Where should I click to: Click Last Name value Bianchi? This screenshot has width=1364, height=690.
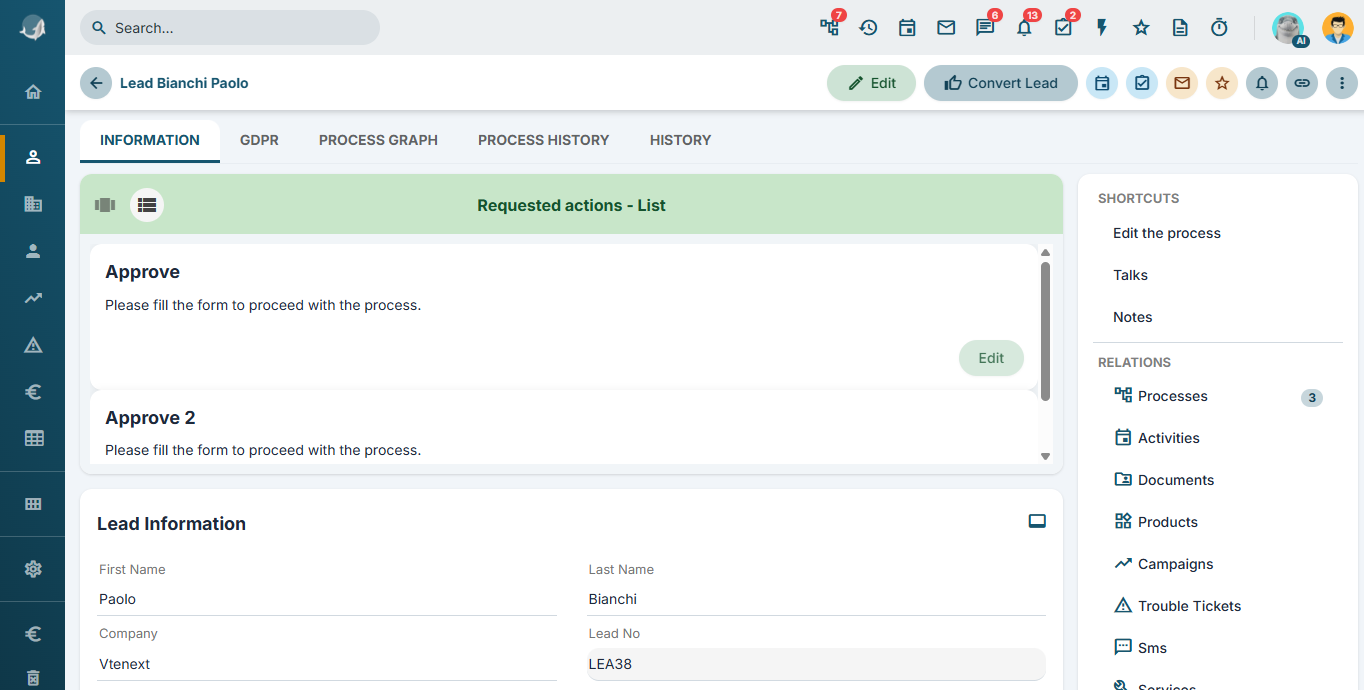(x=613, y=599)
